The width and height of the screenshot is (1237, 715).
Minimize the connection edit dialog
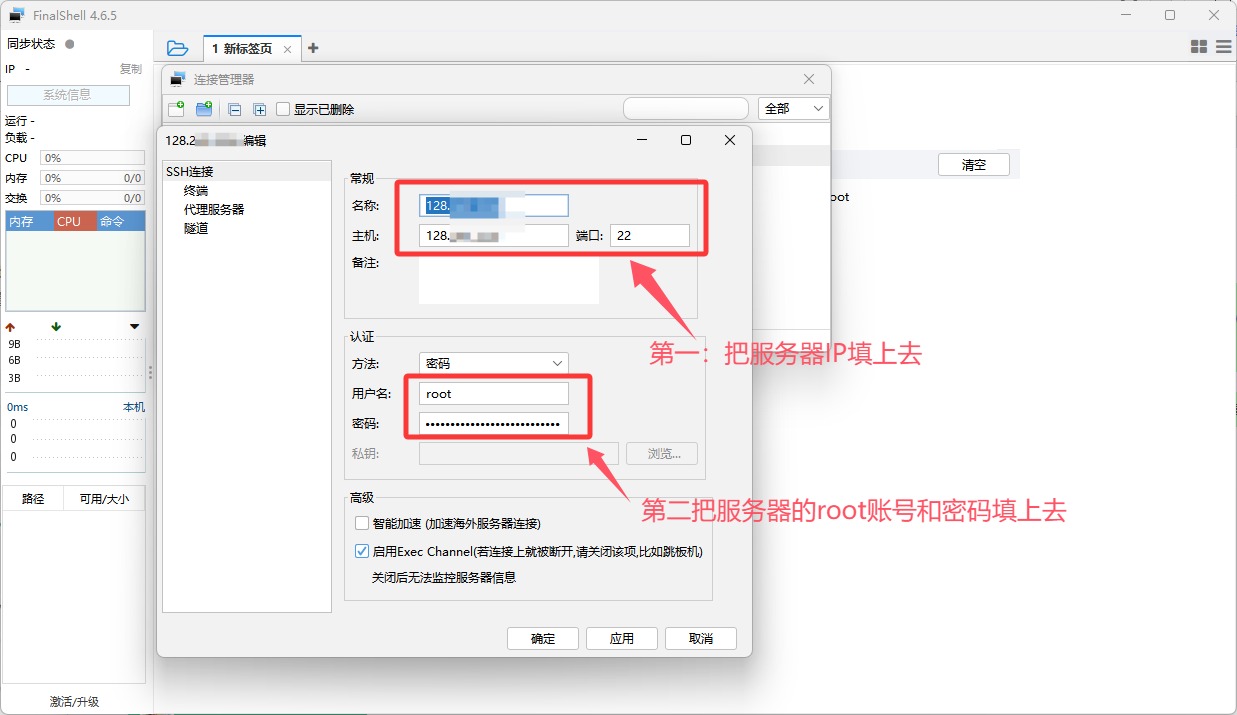point(641,140)
